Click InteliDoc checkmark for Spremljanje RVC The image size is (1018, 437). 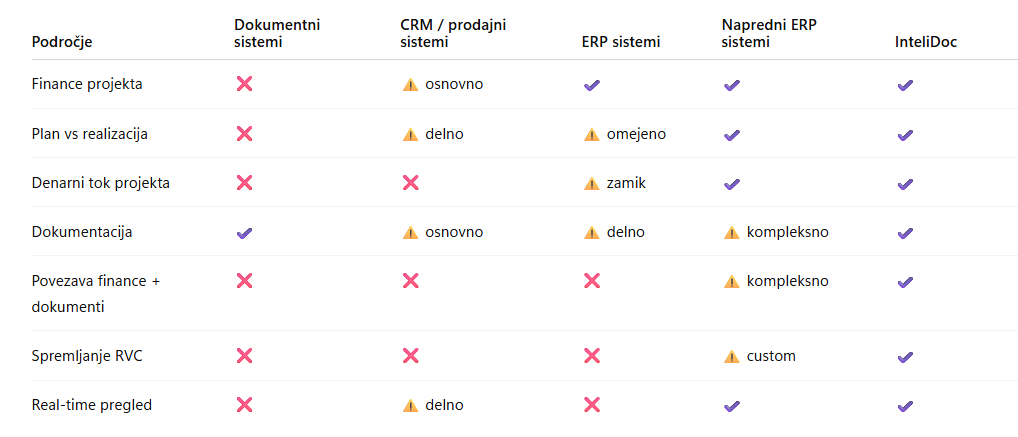(x=905, y=356)
